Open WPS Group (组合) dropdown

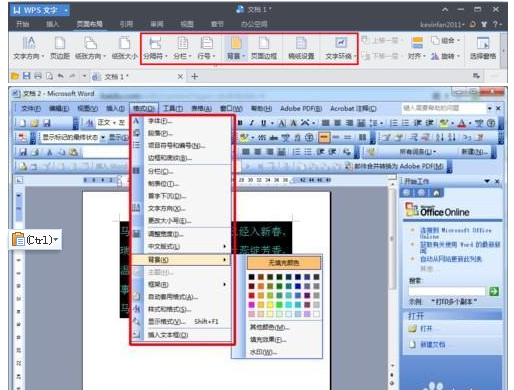pos(445,41)
